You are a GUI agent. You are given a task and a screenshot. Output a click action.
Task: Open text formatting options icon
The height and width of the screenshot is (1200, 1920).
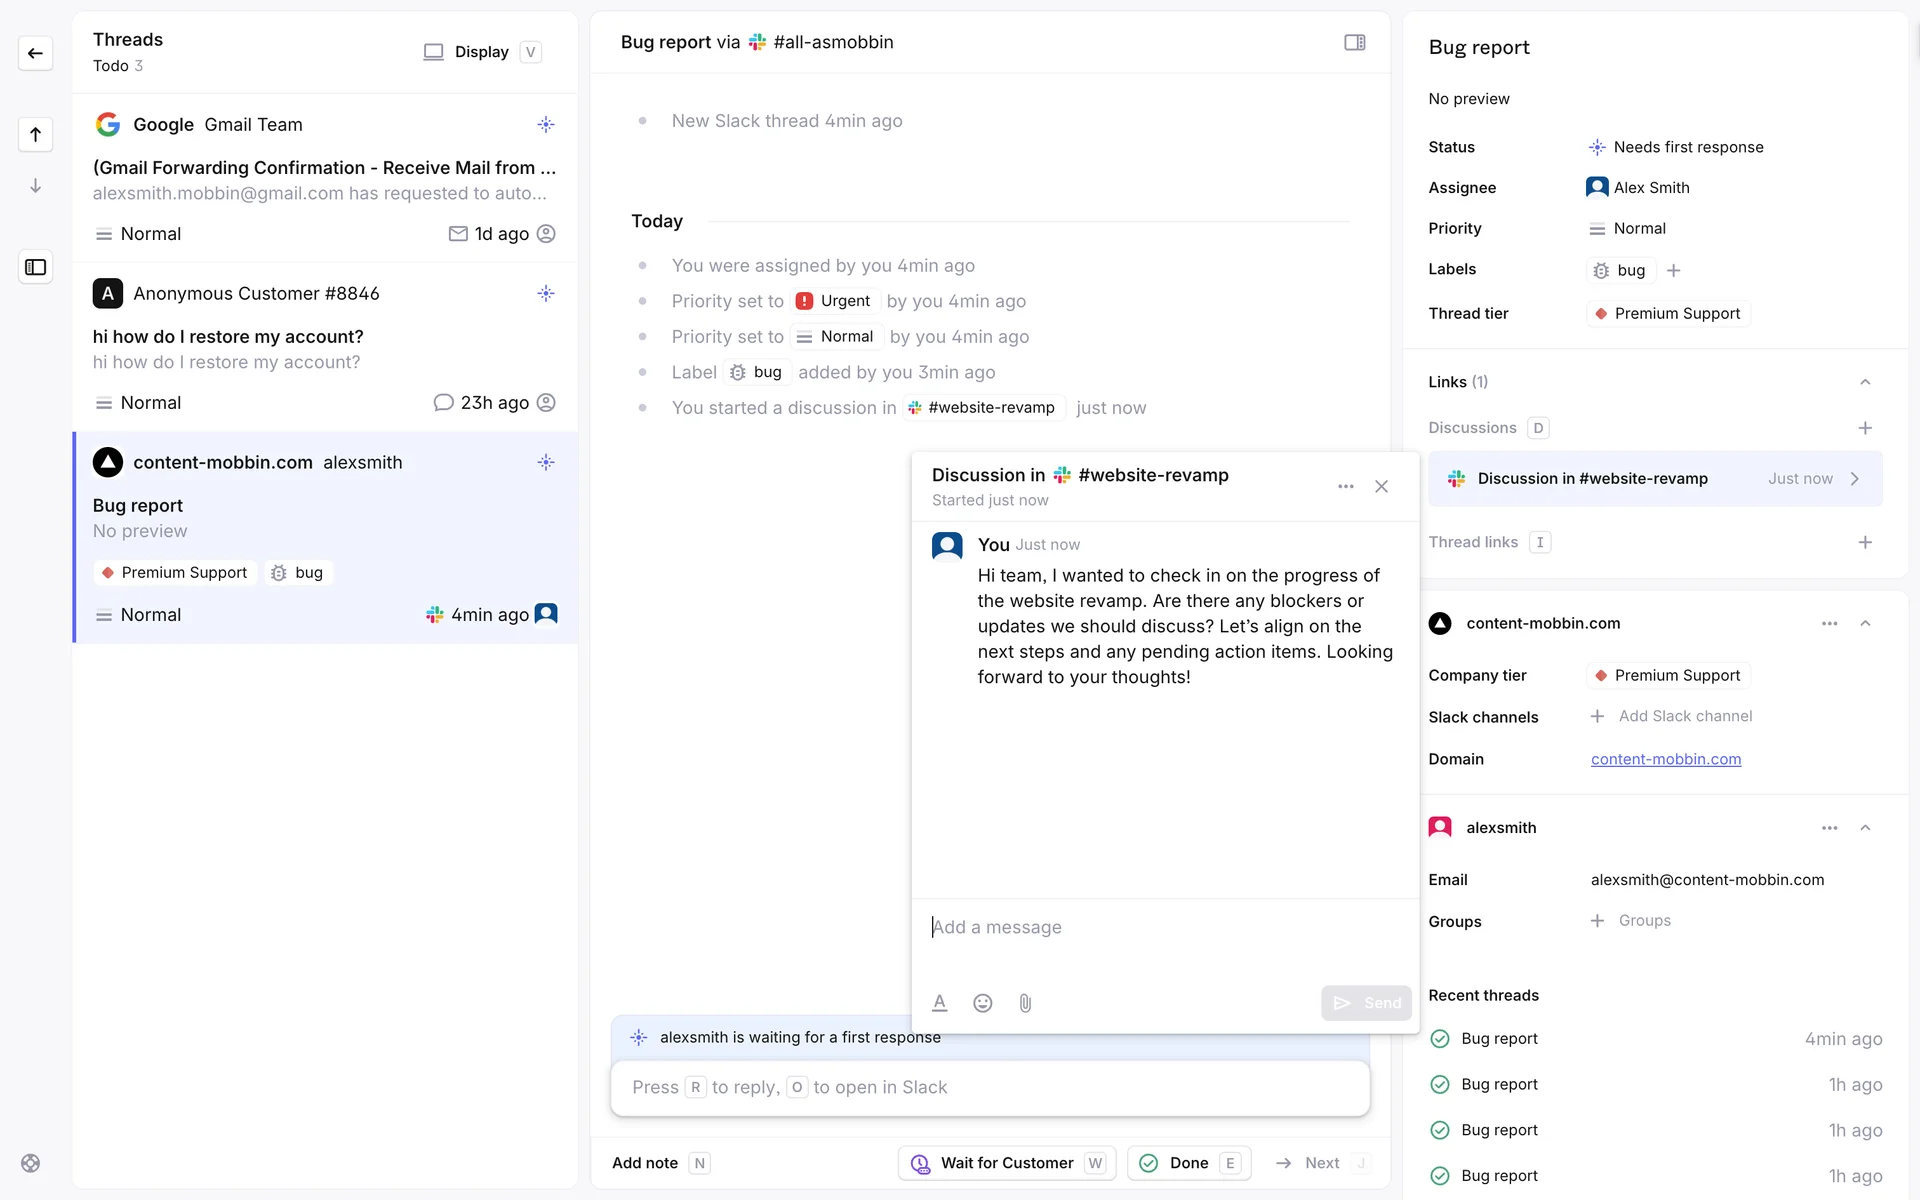(939, 1003)
